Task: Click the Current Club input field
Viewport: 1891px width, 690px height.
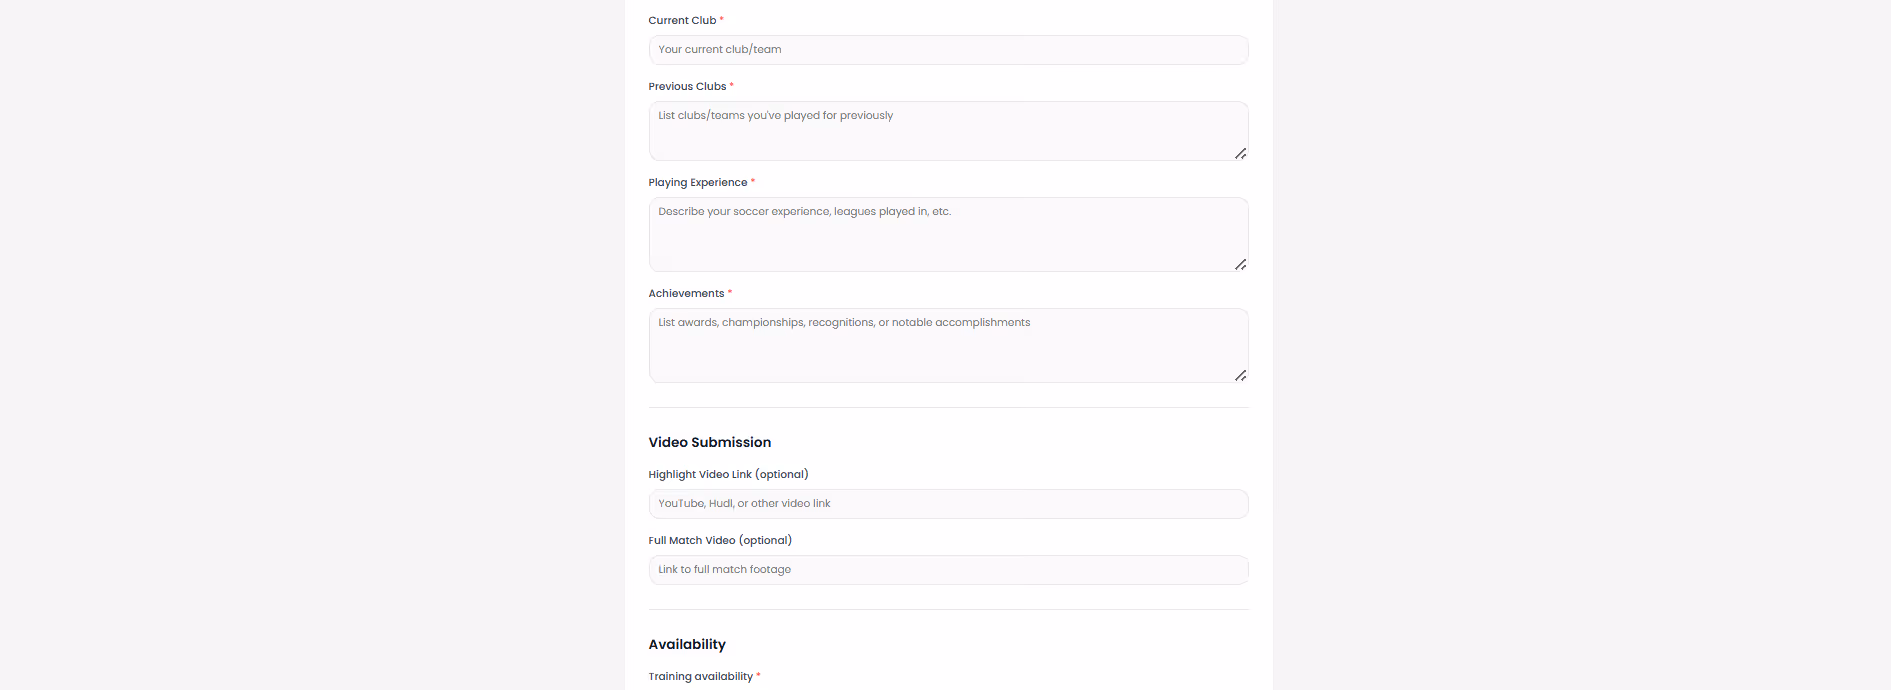Action: click(x=948, y=50)
